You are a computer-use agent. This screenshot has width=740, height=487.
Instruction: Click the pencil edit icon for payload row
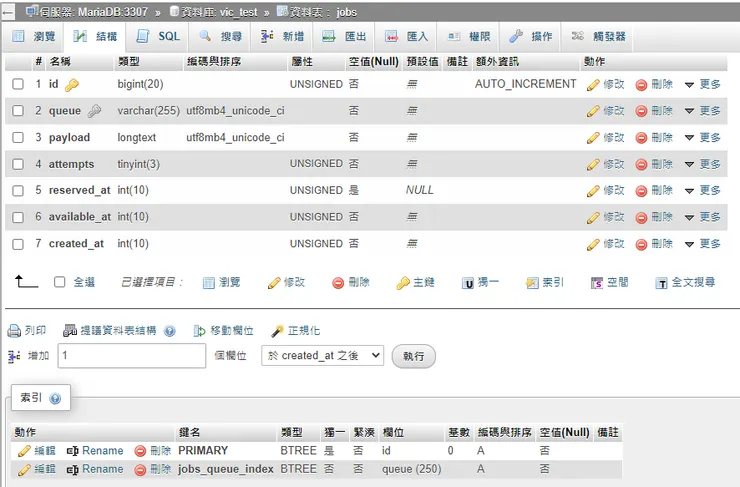pos(593,138)
